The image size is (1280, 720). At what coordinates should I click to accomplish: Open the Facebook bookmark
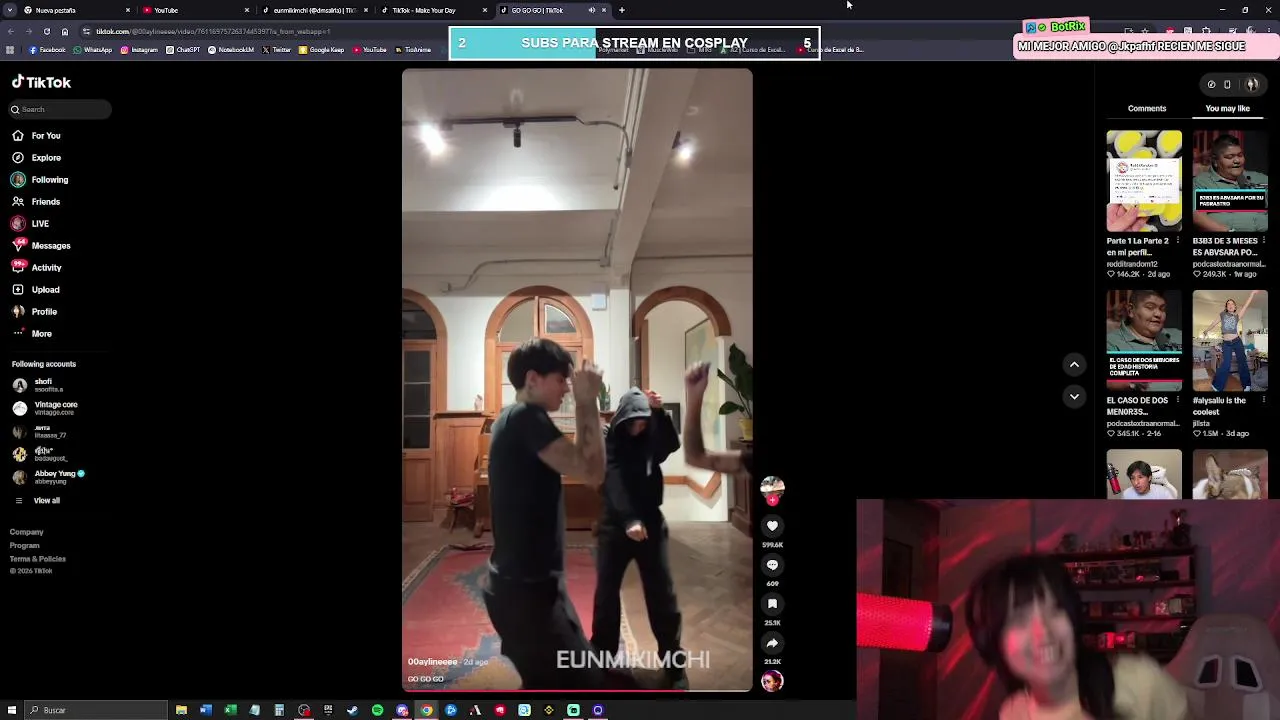tap(47, 50)
